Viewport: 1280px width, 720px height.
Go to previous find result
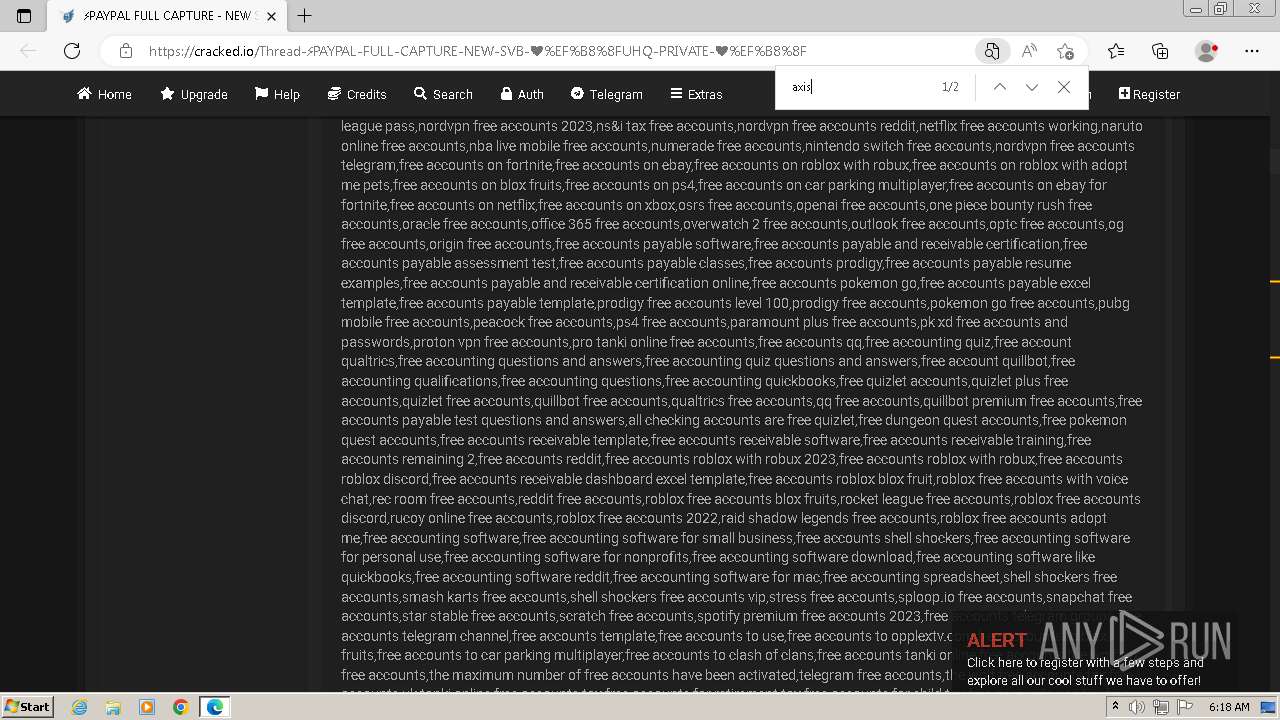coord(999,87)
